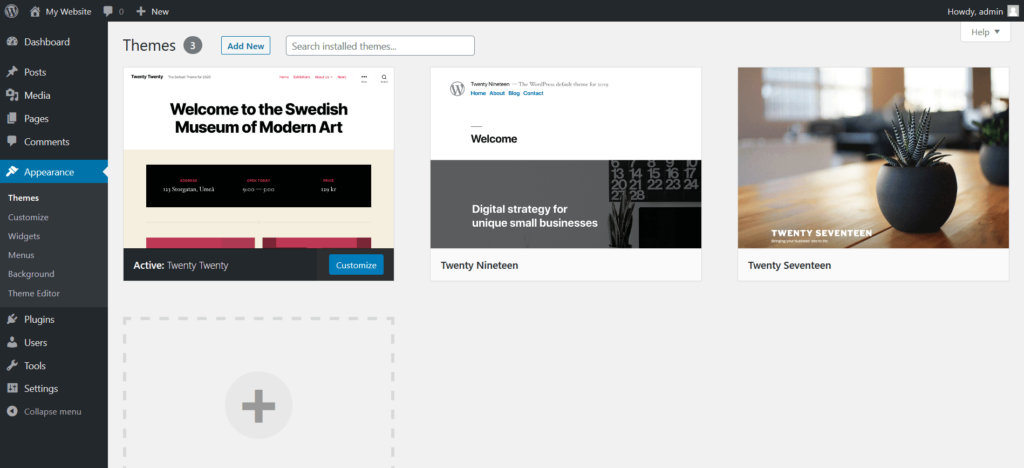Select the Twenty Nineteen theme screenshot
Image resolution: width=1024 pixels, height=468 pixels.
coord(566,158)
